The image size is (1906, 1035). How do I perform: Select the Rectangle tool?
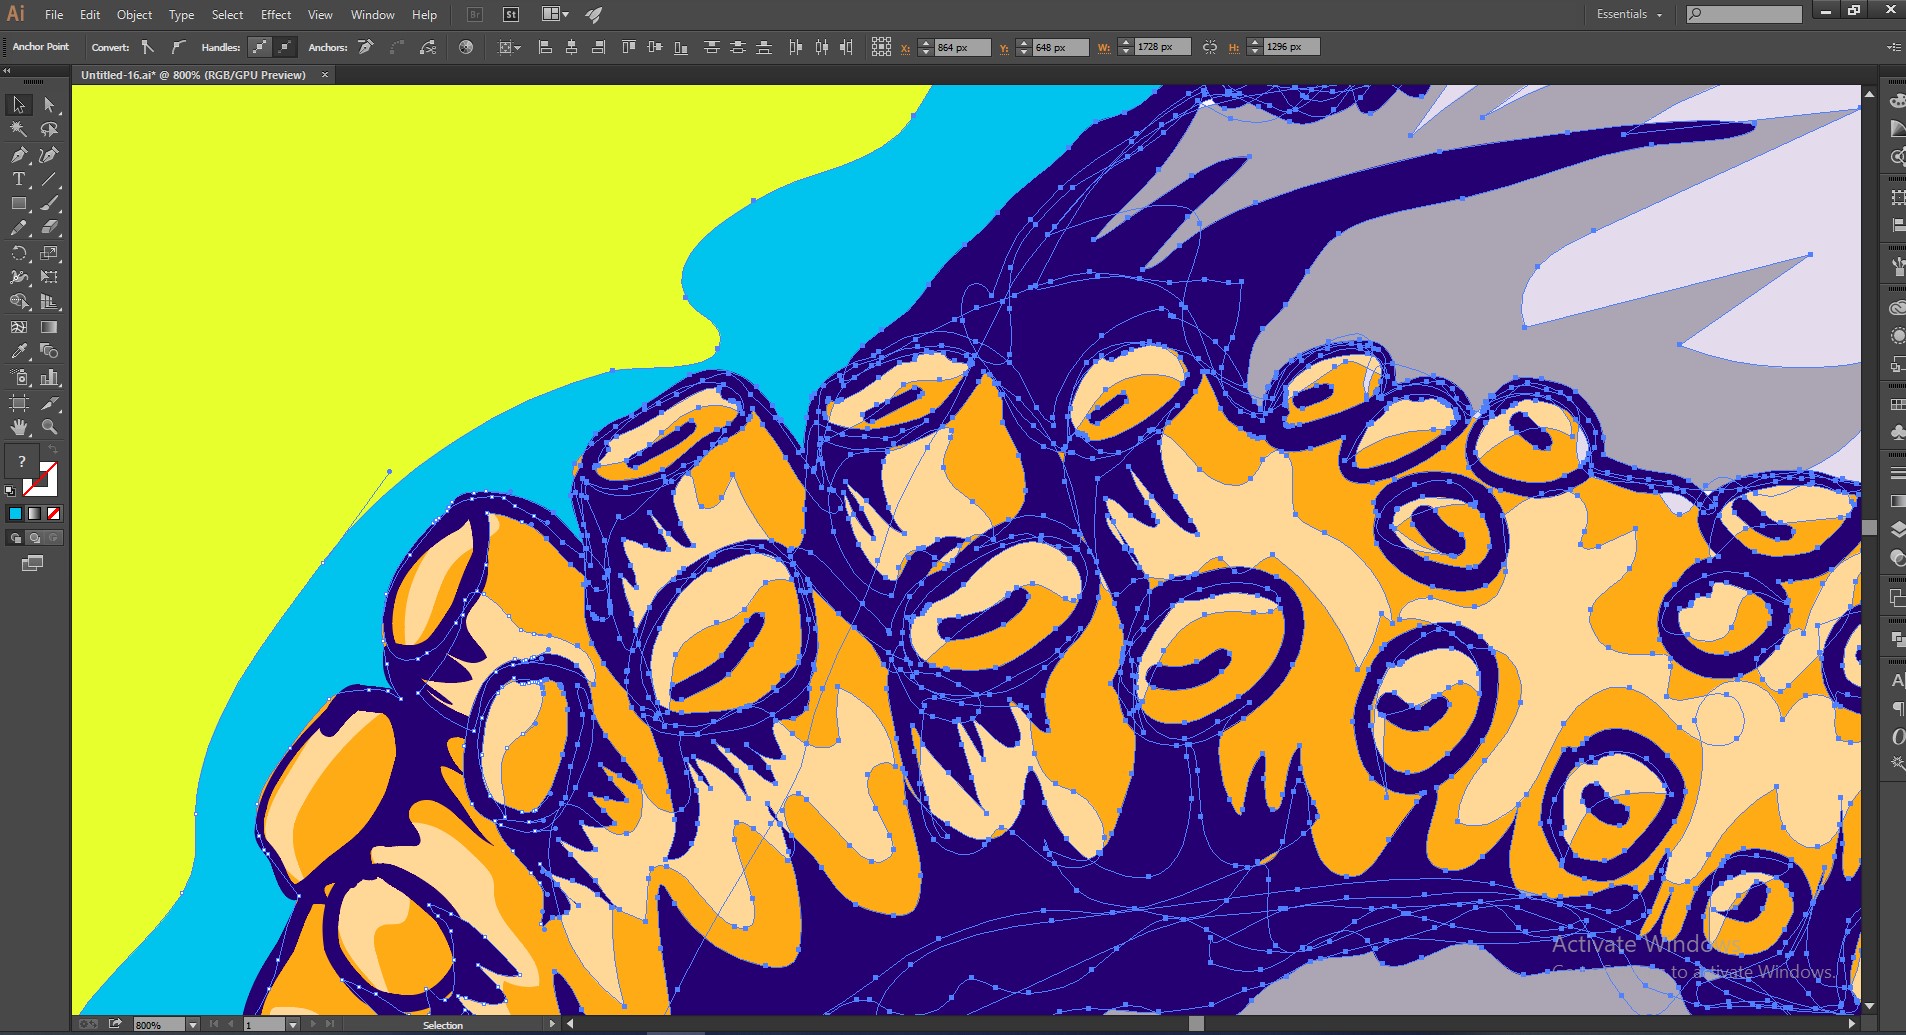(x=19, y=203)
